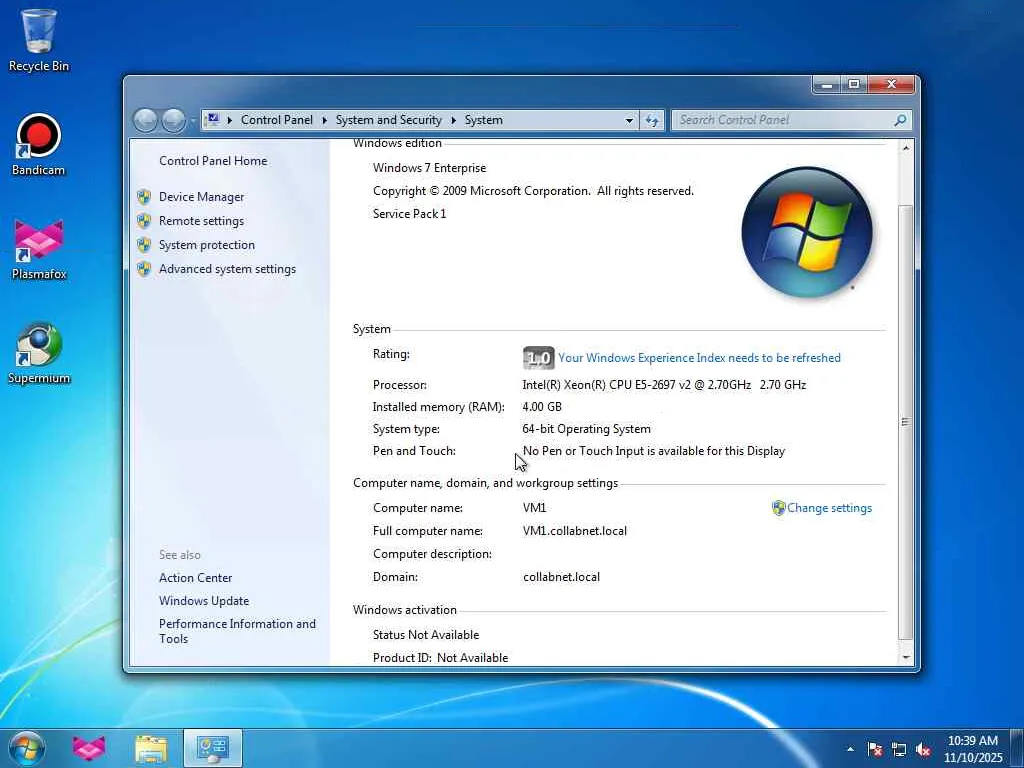Click the Windows Start orb
Image resolution: width=1024 pixels, height=768 pixels.
click(x=27, y=748)
